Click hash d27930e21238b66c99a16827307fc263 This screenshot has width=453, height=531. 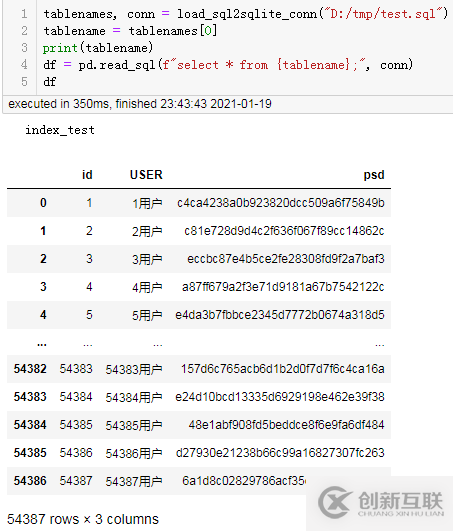(x=280, y=453)
